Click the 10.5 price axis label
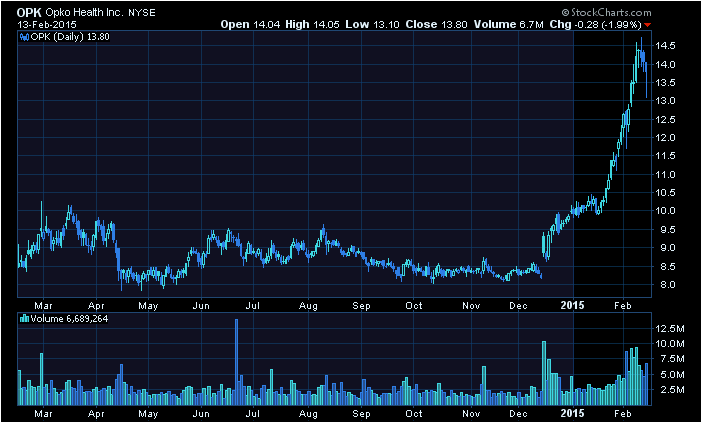 point(667,193)
